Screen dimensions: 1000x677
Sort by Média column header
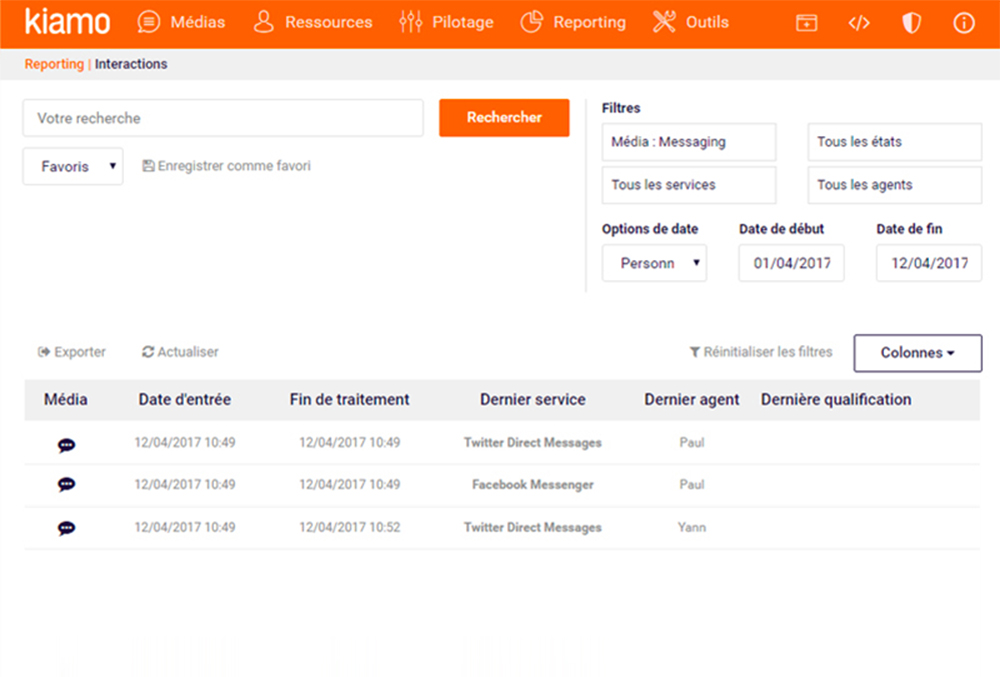coord(66,400)
